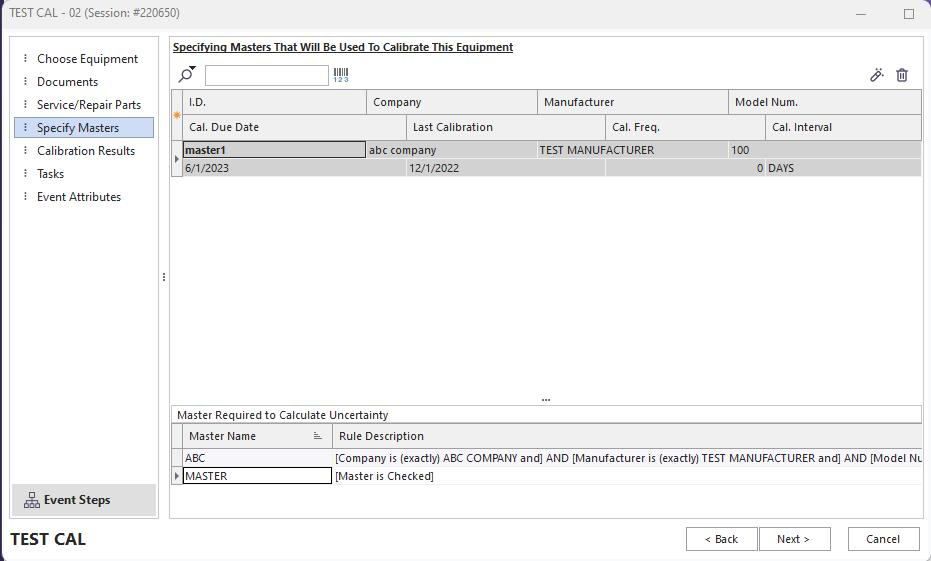This screenshot has width=931, height=561.
Task: Click the row arrow beside MASTER rule
Action: 177,476
